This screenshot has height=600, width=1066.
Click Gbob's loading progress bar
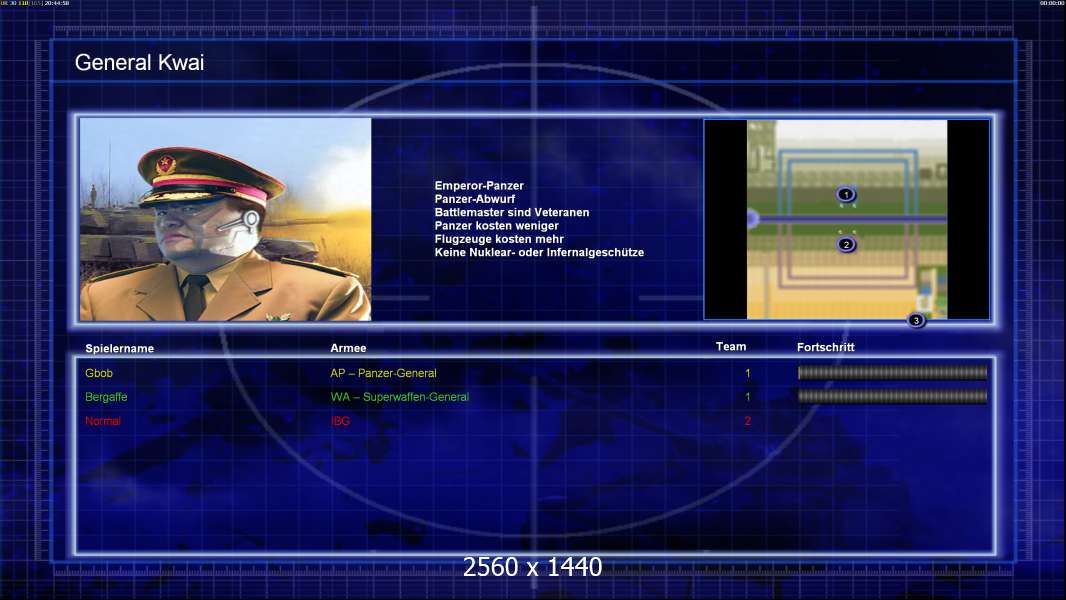[x=892, y=372]
